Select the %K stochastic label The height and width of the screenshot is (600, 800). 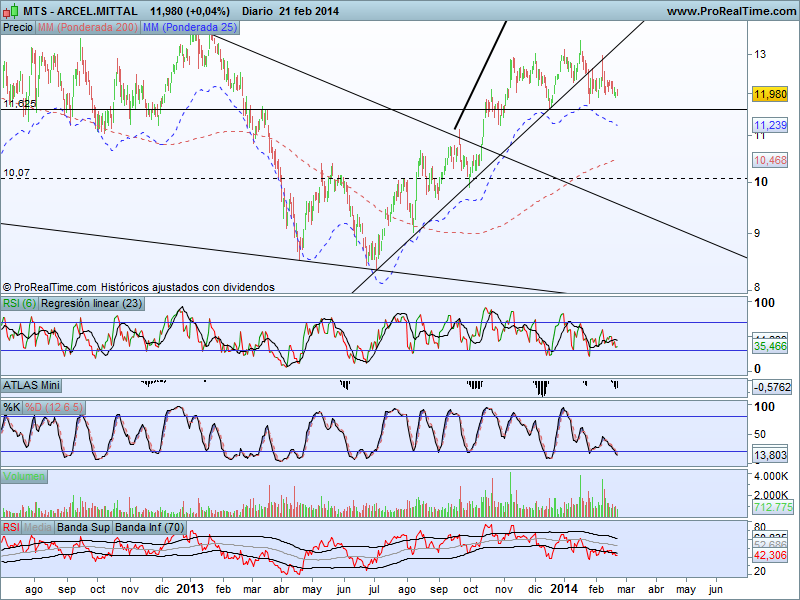click(12, 407)
